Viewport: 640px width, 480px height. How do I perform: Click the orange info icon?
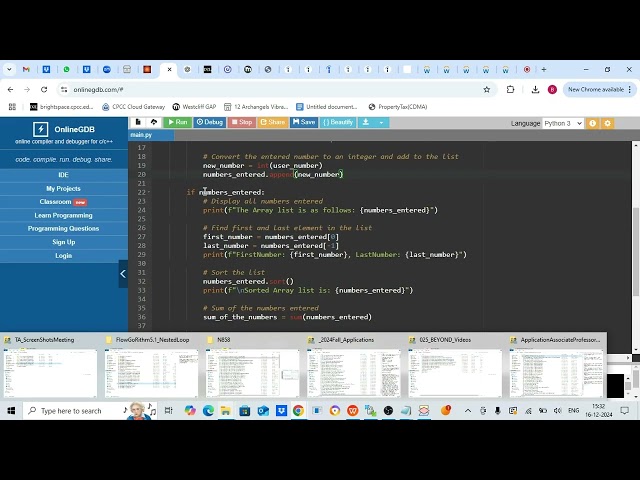pyautogui.click(x=592, y=123)
